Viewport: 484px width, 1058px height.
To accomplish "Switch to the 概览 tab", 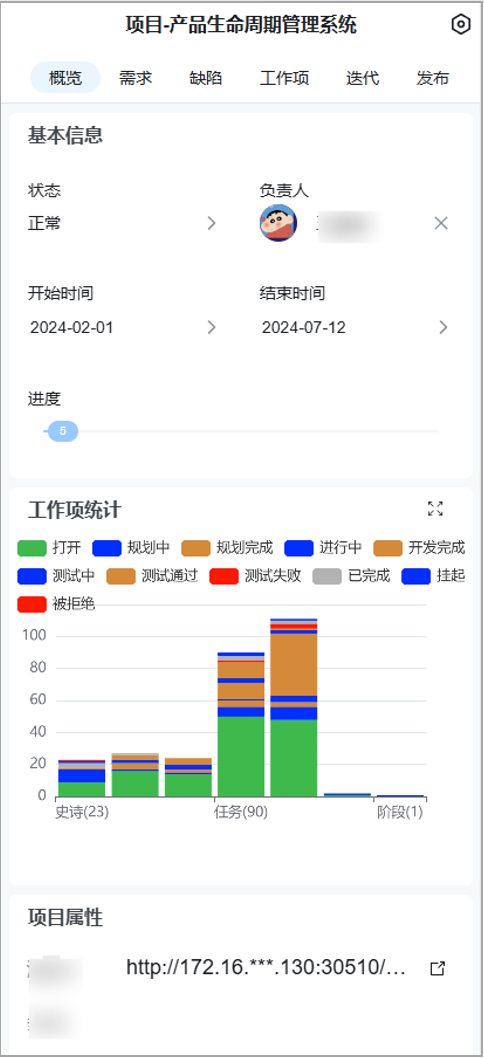I will 65,78.
